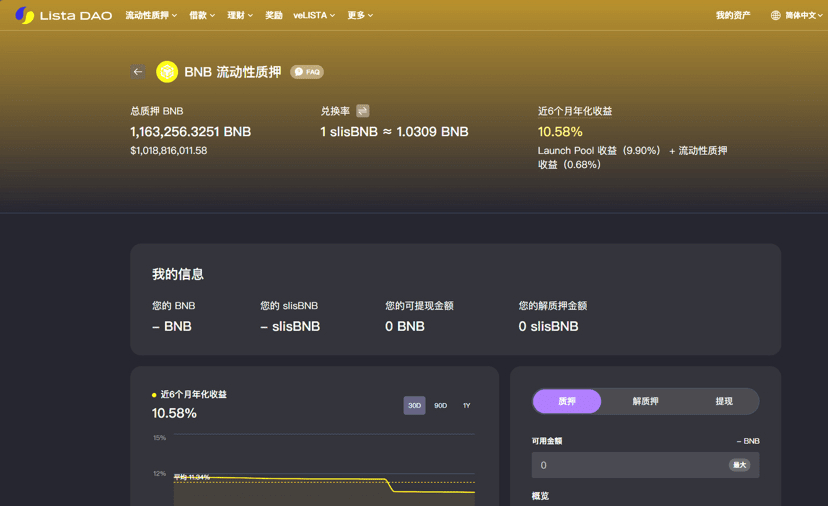Click the 10.58% yield value in header
This screenshot has width=828, height=506.
[560, 132]
